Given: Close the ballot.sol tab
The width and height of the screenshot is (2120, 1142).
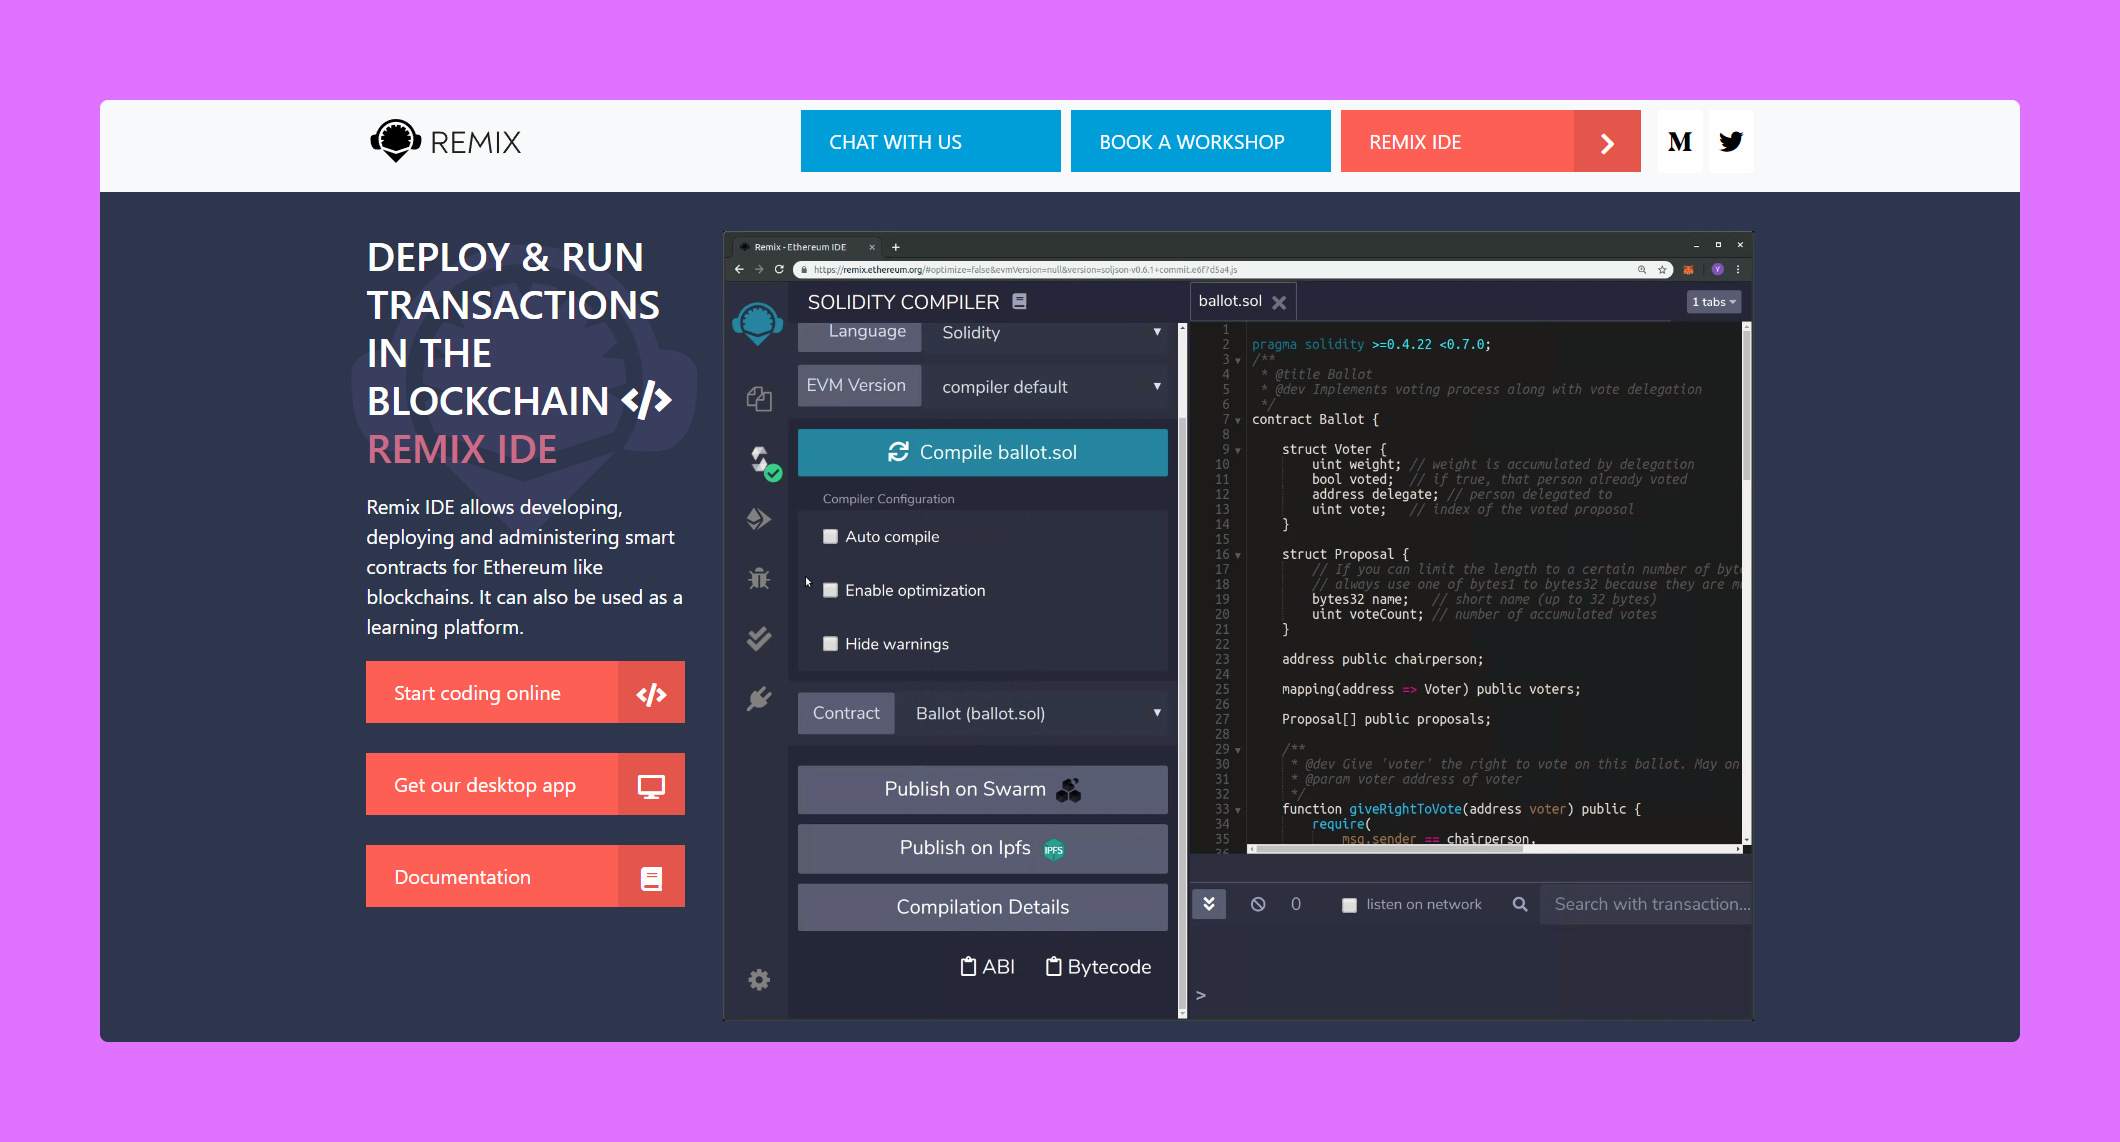Looking at the screenshot, I should pos(1279,302).
